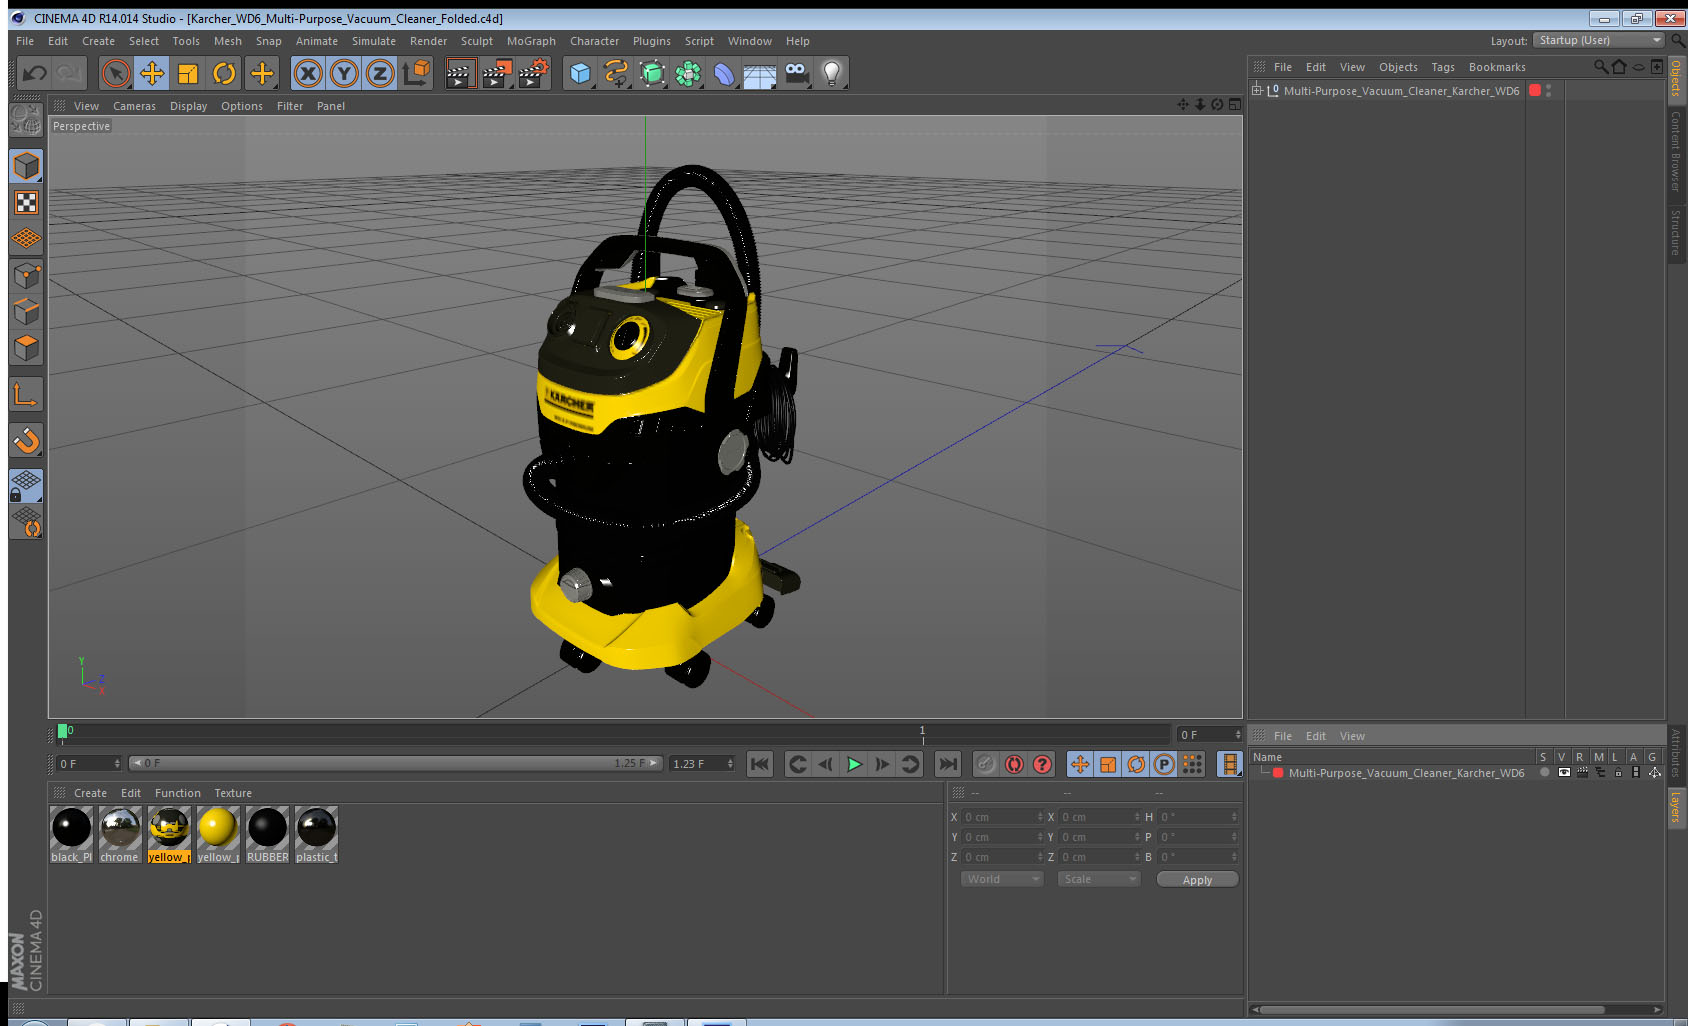1688x1026 pixels.
Task: Toggle coordinate system icon
Action: [416, 73]
